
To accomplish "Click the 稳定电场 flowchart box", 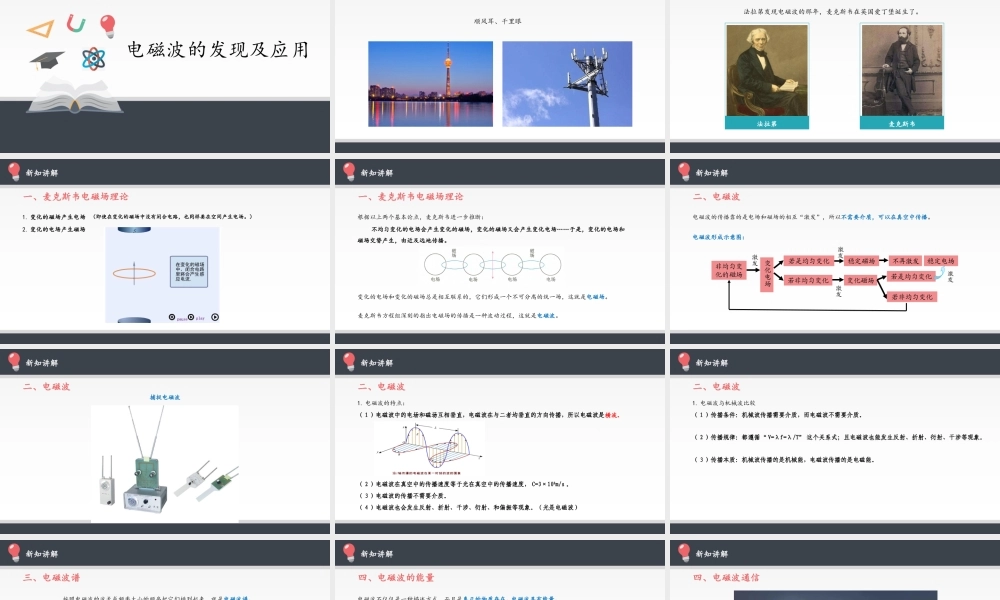I will (x=941, y=261).
